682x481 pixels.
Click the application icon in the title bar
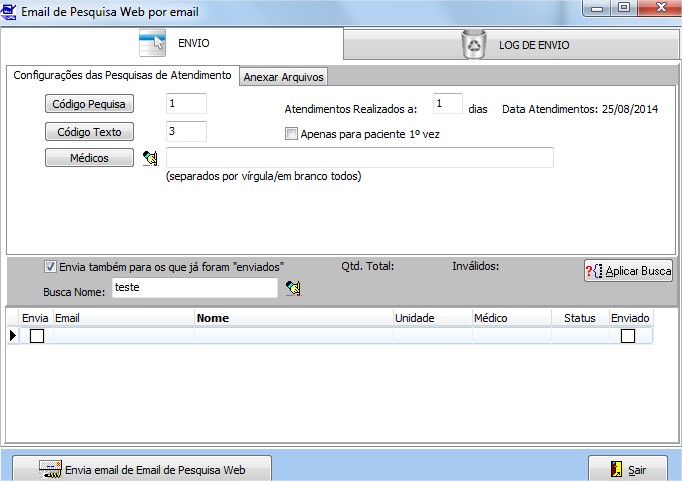(10, 12)
